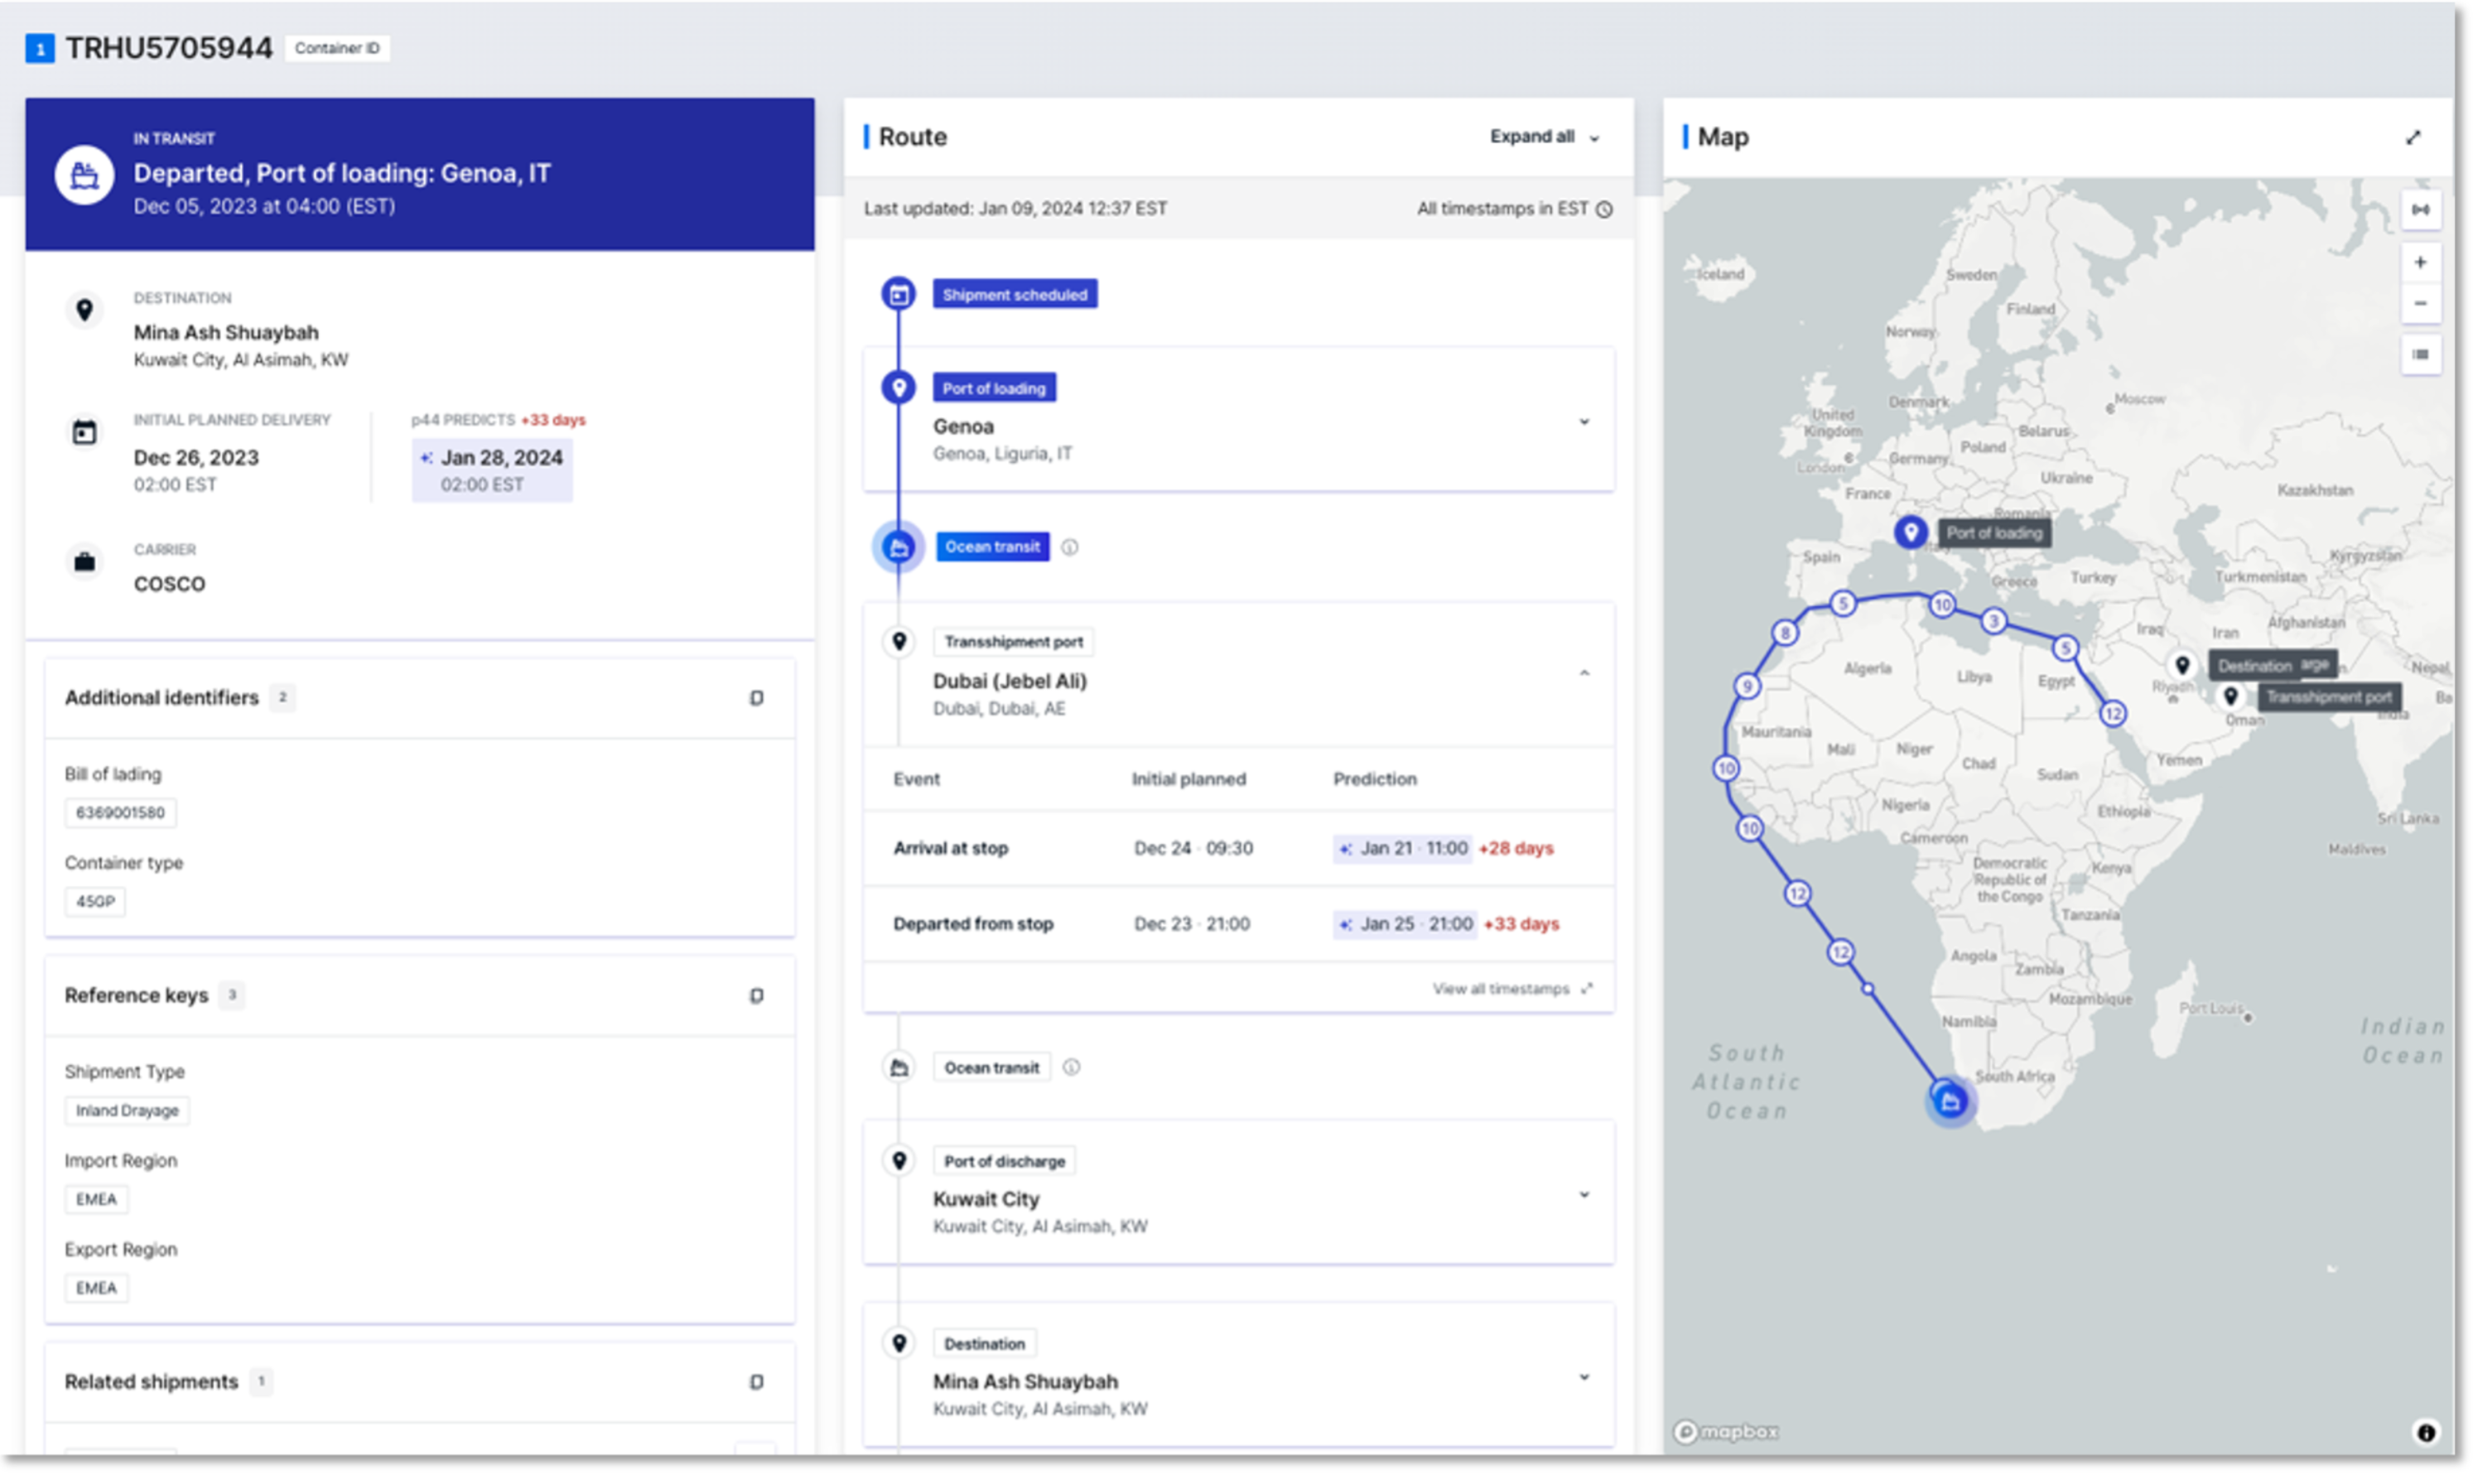Copy the Related shipments section
Image resolution: width=2473 pixels, height=1484 pixels.
[x=756, y=1382]
